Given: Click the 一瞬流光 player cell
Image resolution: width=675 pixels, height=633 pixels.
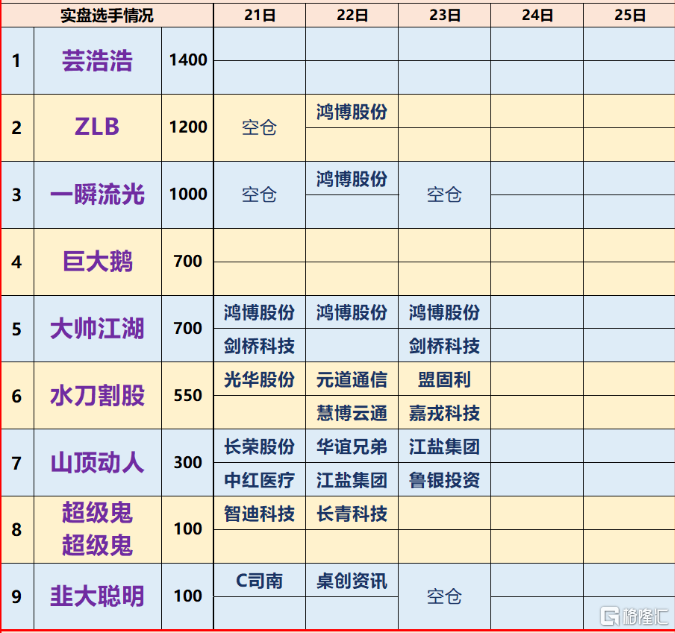Looking at the screenshot, I should (x=97, y=194).
